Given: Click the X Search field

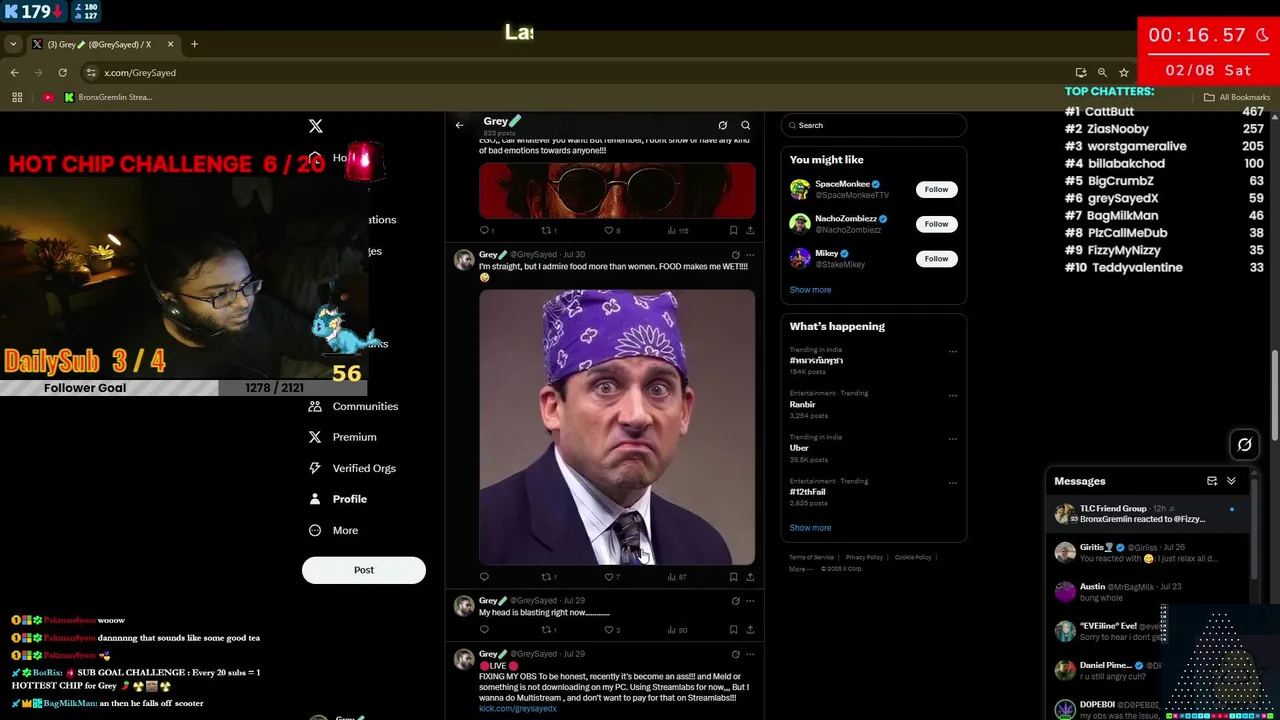Looking at the screenshot, I should pos(874,125).
